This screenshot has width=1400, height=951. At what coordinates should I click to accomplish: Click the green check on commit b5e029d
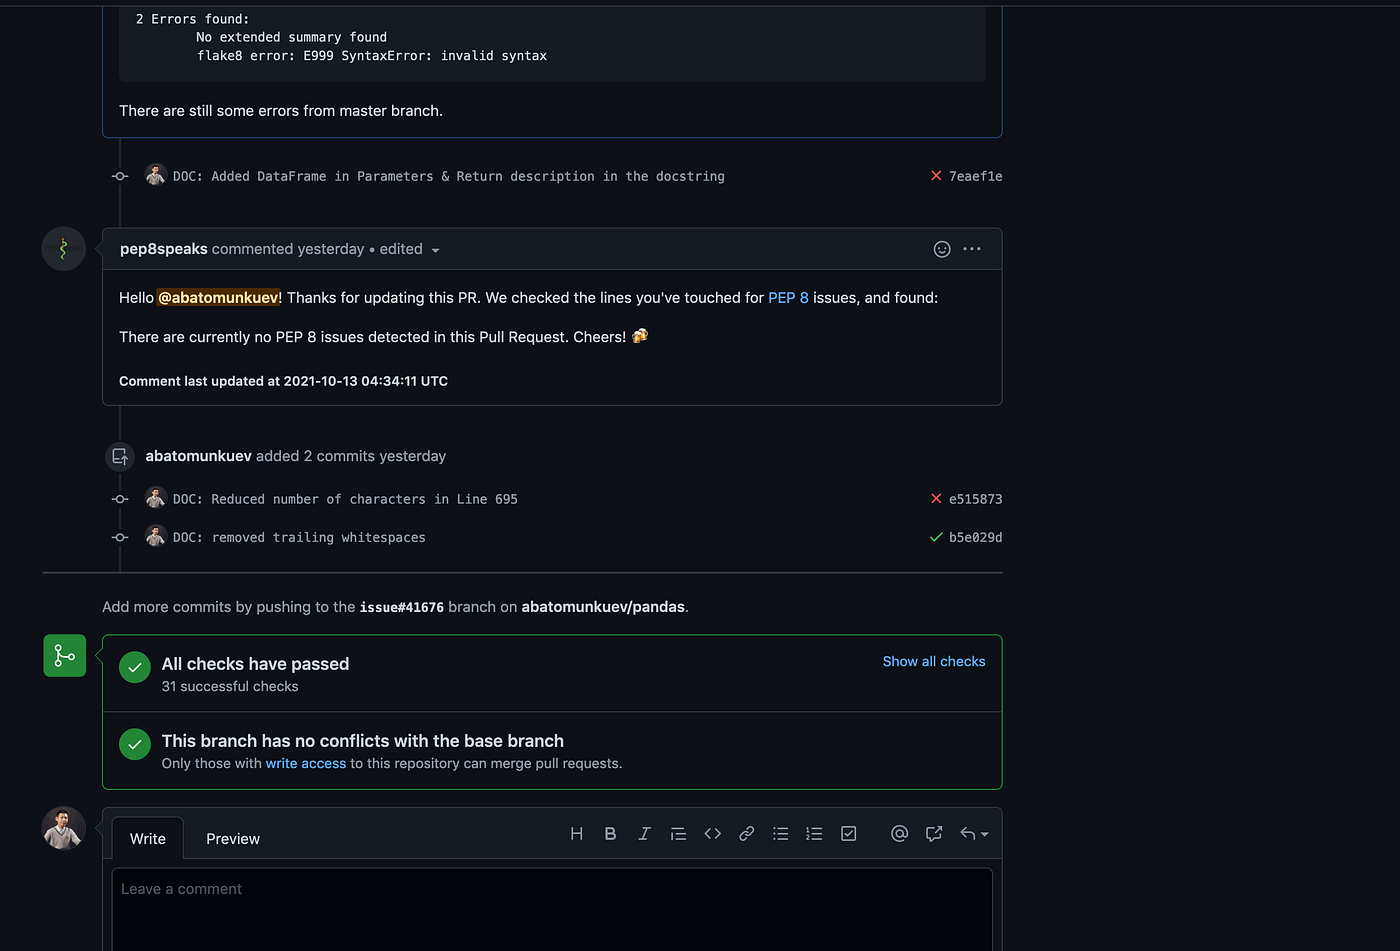click(935, 537)
